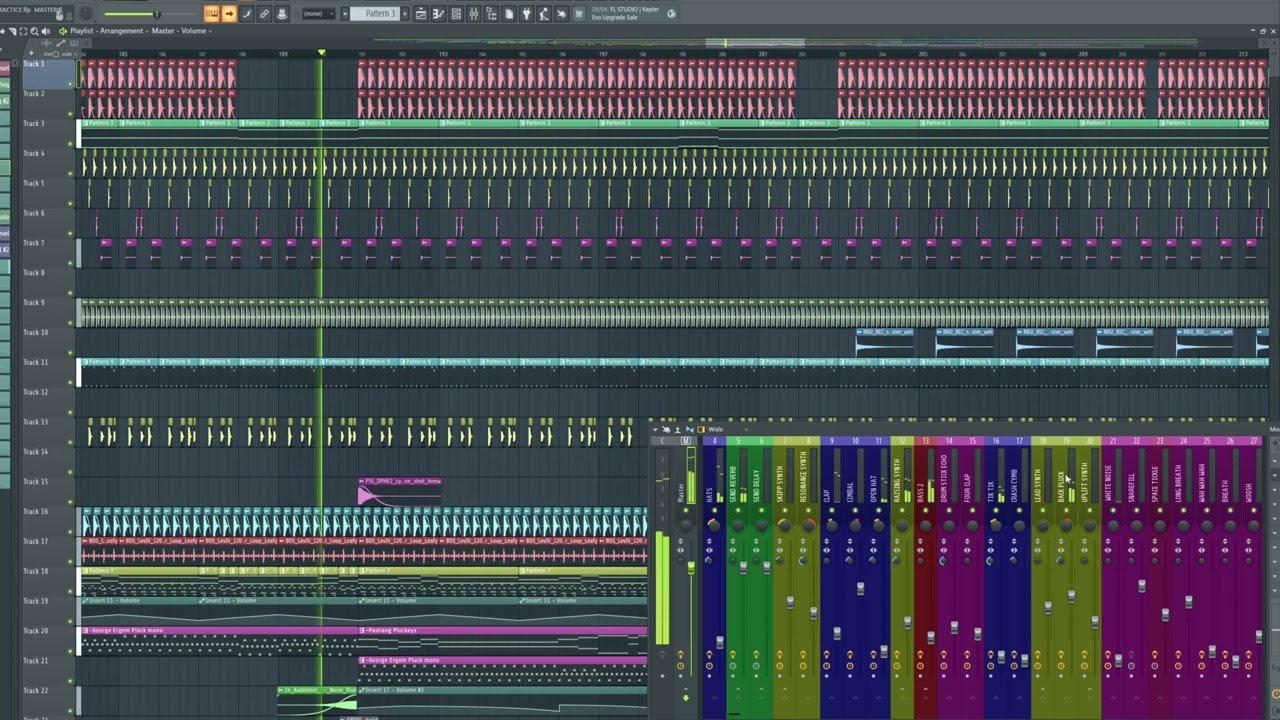Open mixer options arrow menu

click(x=656, y=429)
